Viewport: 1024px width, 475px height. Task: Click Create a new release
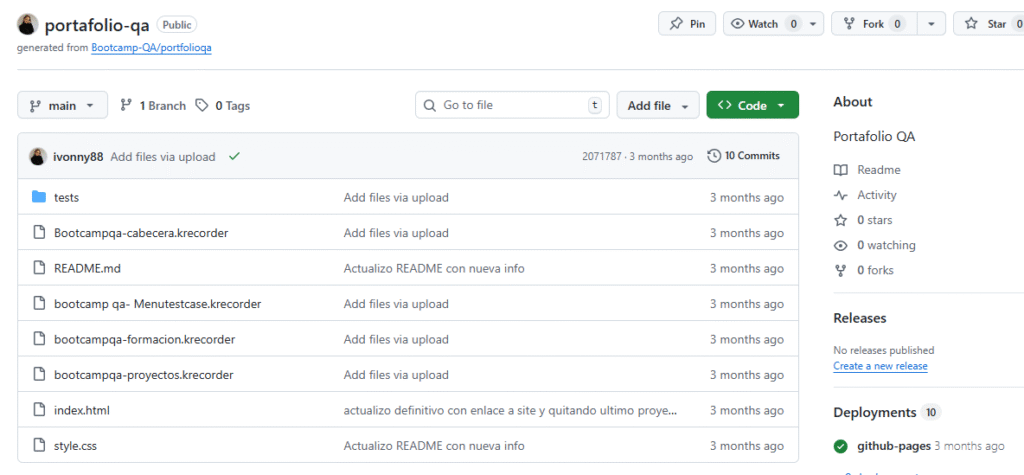coord(880,366)
